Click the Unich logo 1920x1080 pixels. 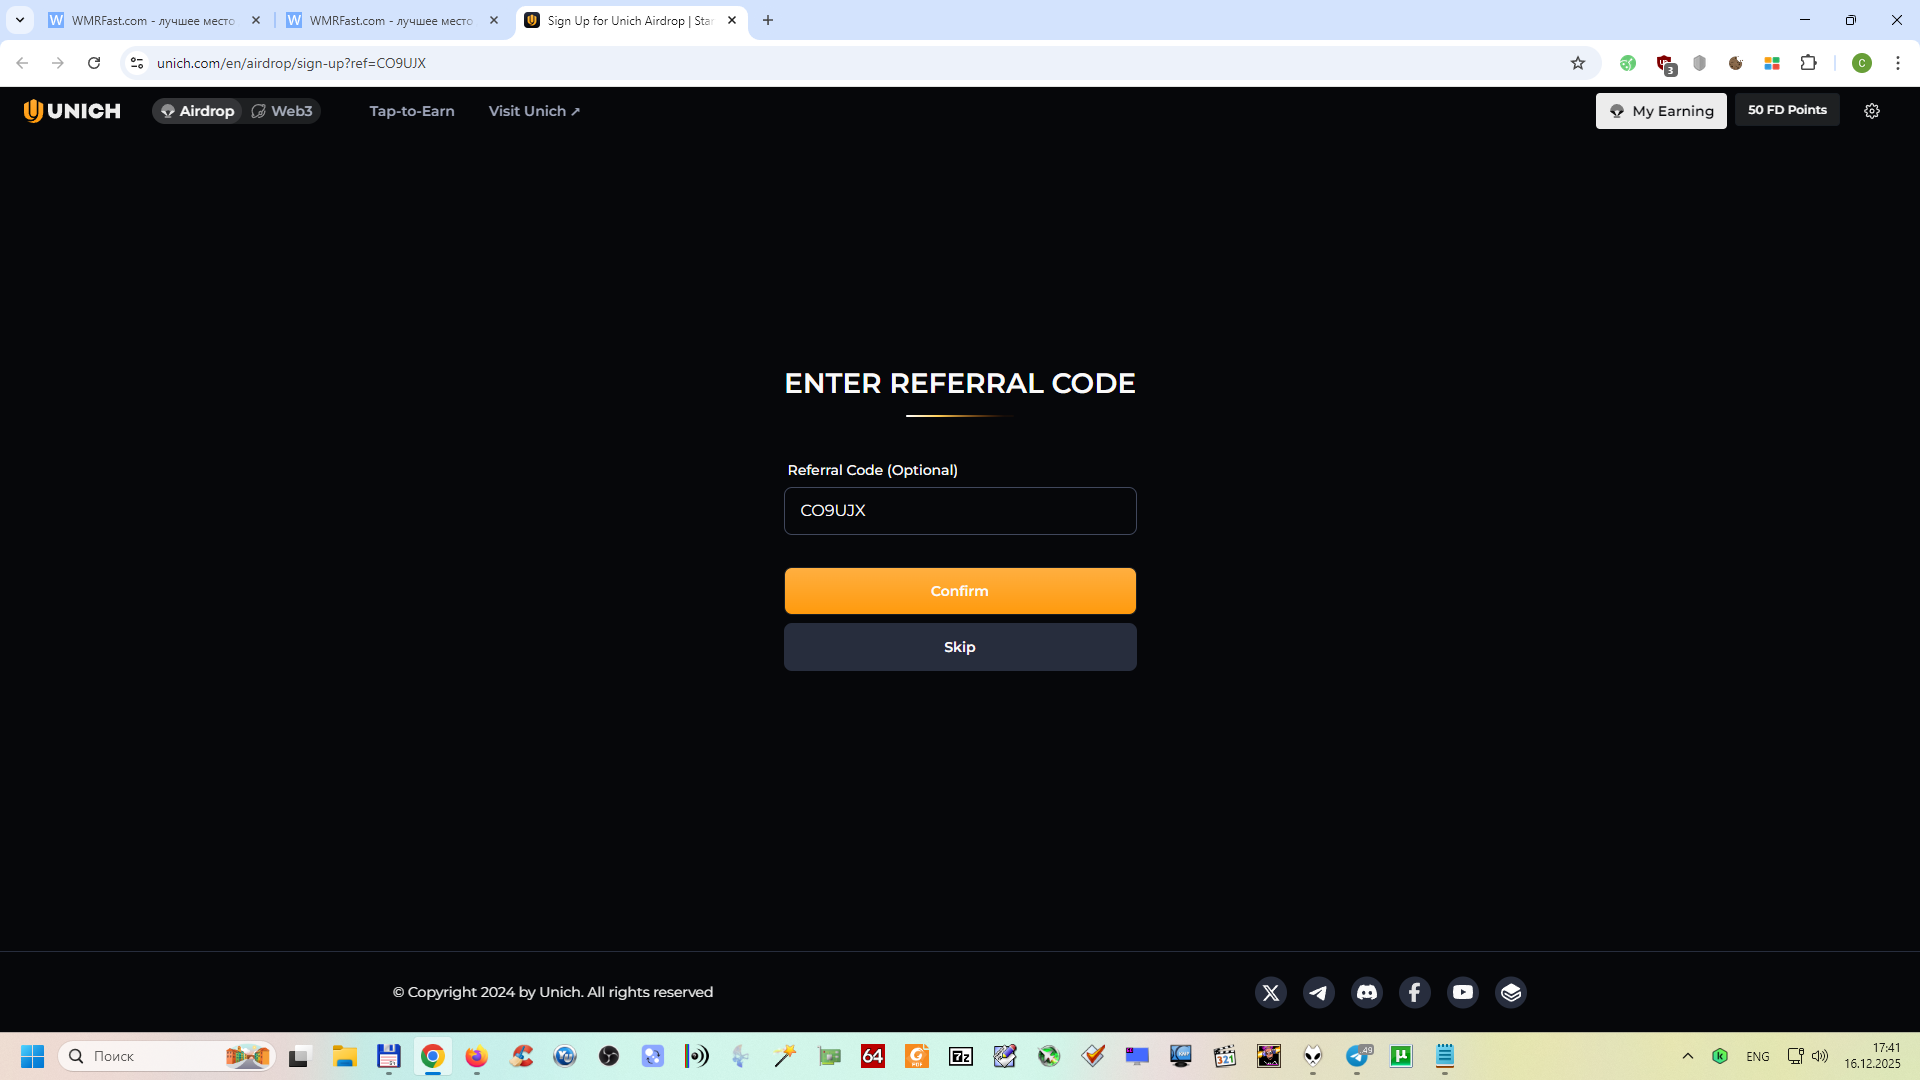tap(72, 111)
